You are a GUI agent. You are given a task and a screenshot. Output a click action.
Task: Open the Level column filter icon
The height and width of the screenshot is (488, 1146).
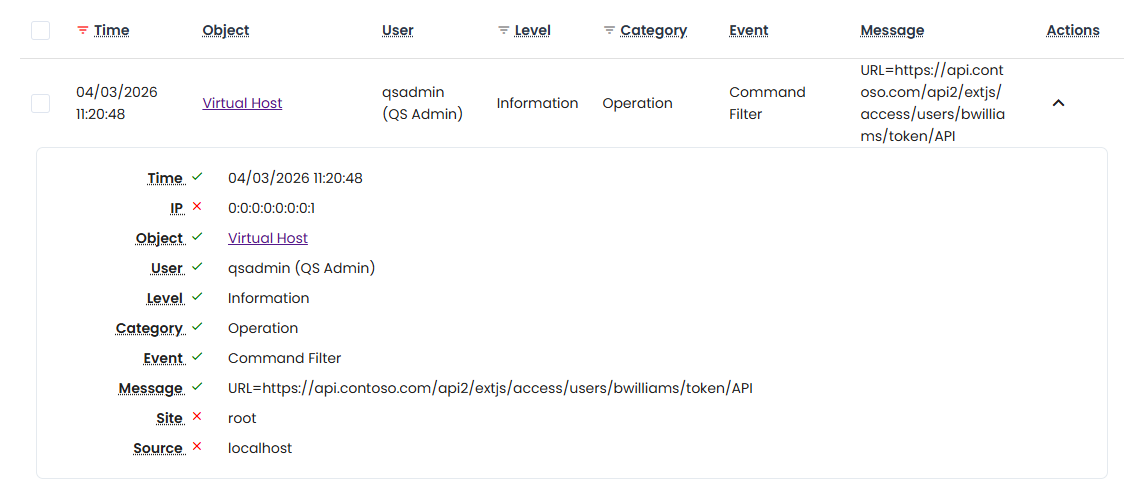pyautogui.click(x=504, y=31)
